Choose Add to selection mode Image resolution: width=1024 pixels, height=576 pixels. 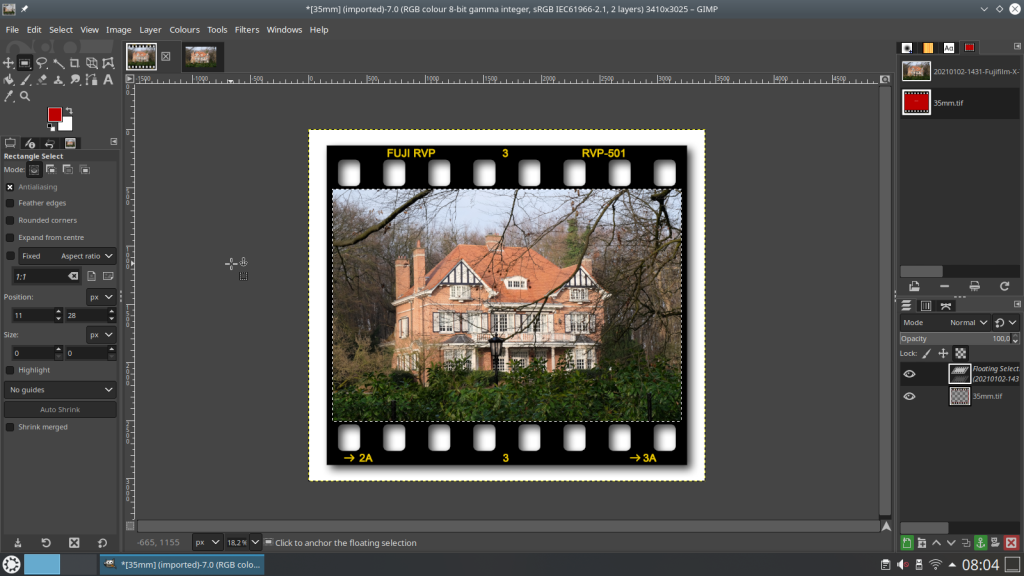[51, 170]
